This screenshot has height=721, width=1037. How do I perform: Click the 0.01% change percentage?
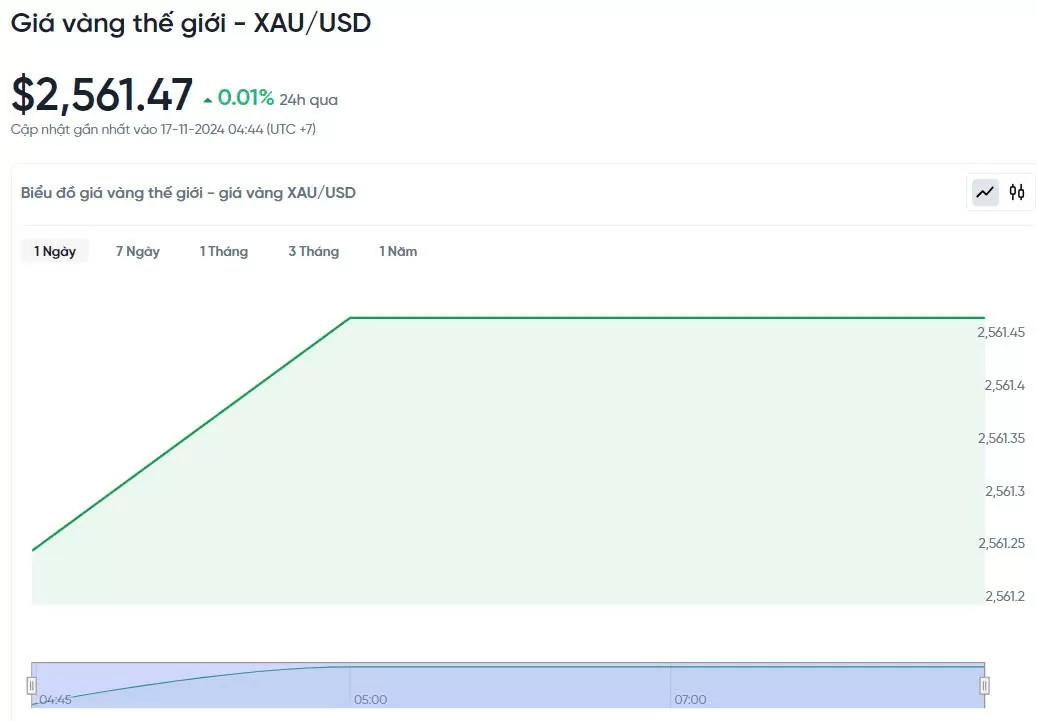pos(245,98)
